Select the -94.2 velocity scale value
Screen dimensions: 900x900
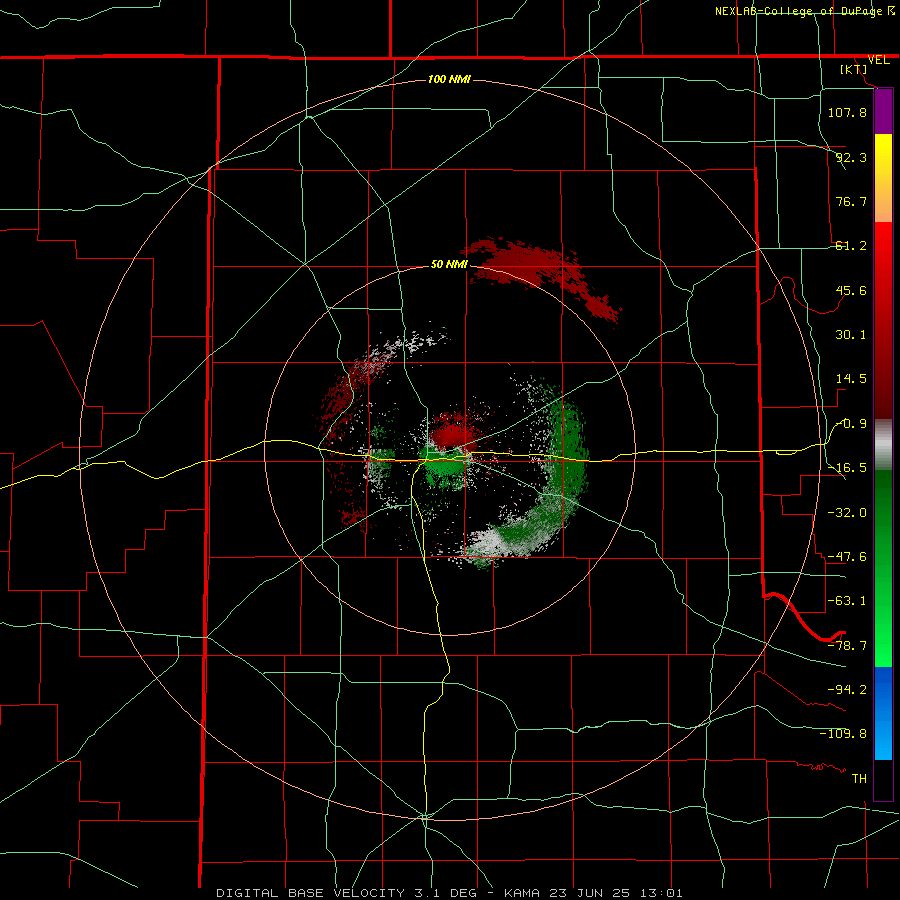click(x=847, y=689)
